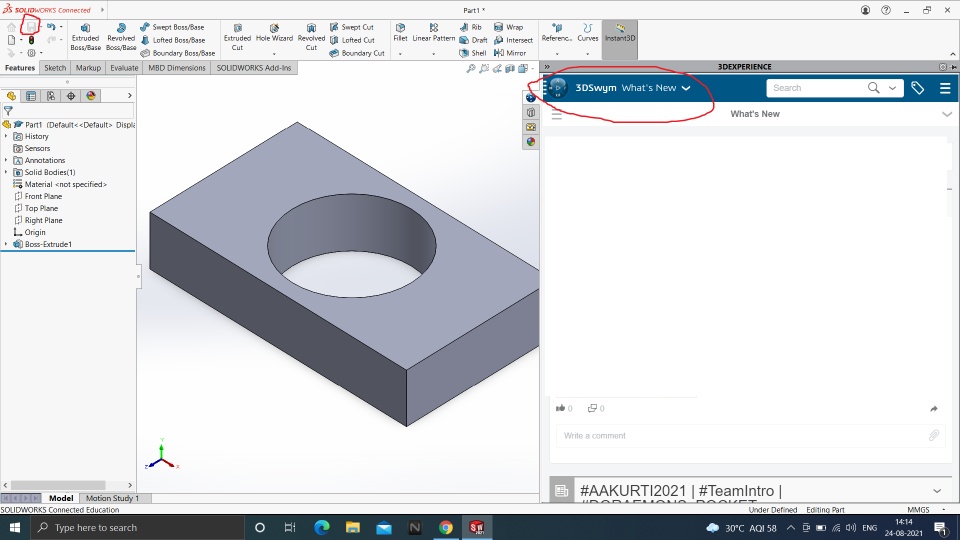Image resolution: width=960 pixels, height=540 pixels.
Task: Open the Linear Pattern dropdown arrow
Action: coord(433,54)
